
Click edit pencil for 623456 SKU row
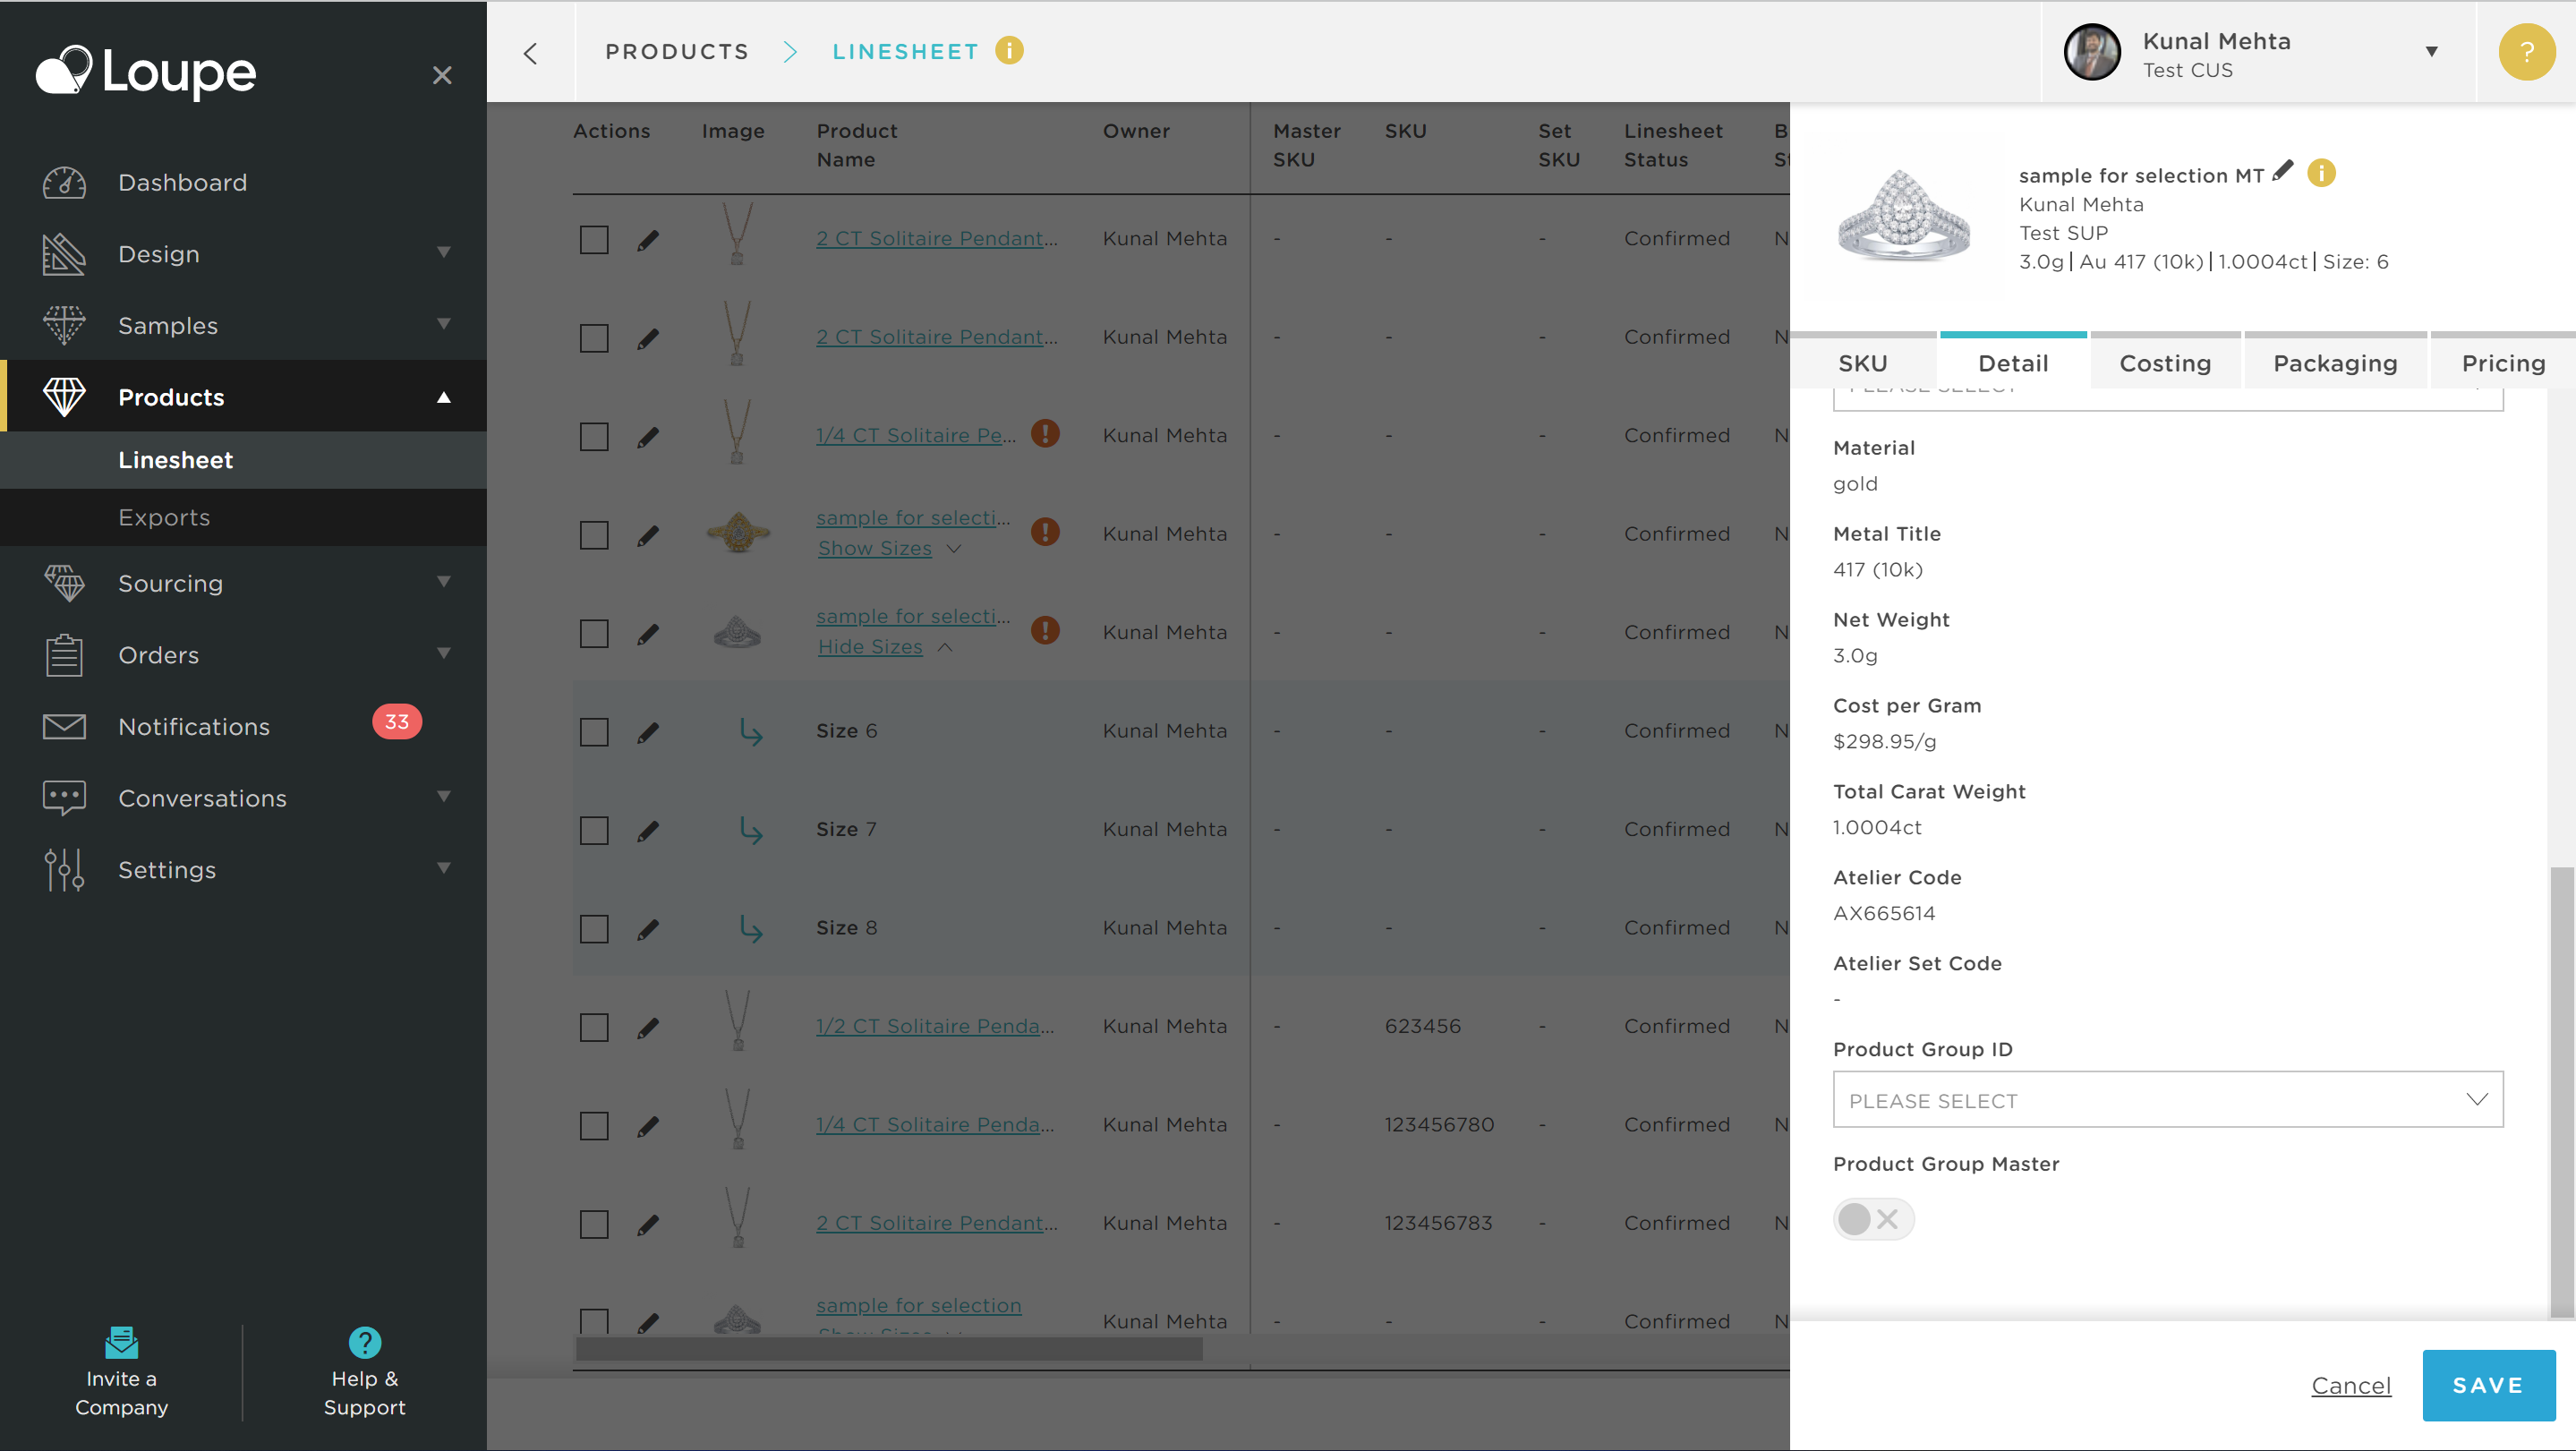tap(648, 1028)
